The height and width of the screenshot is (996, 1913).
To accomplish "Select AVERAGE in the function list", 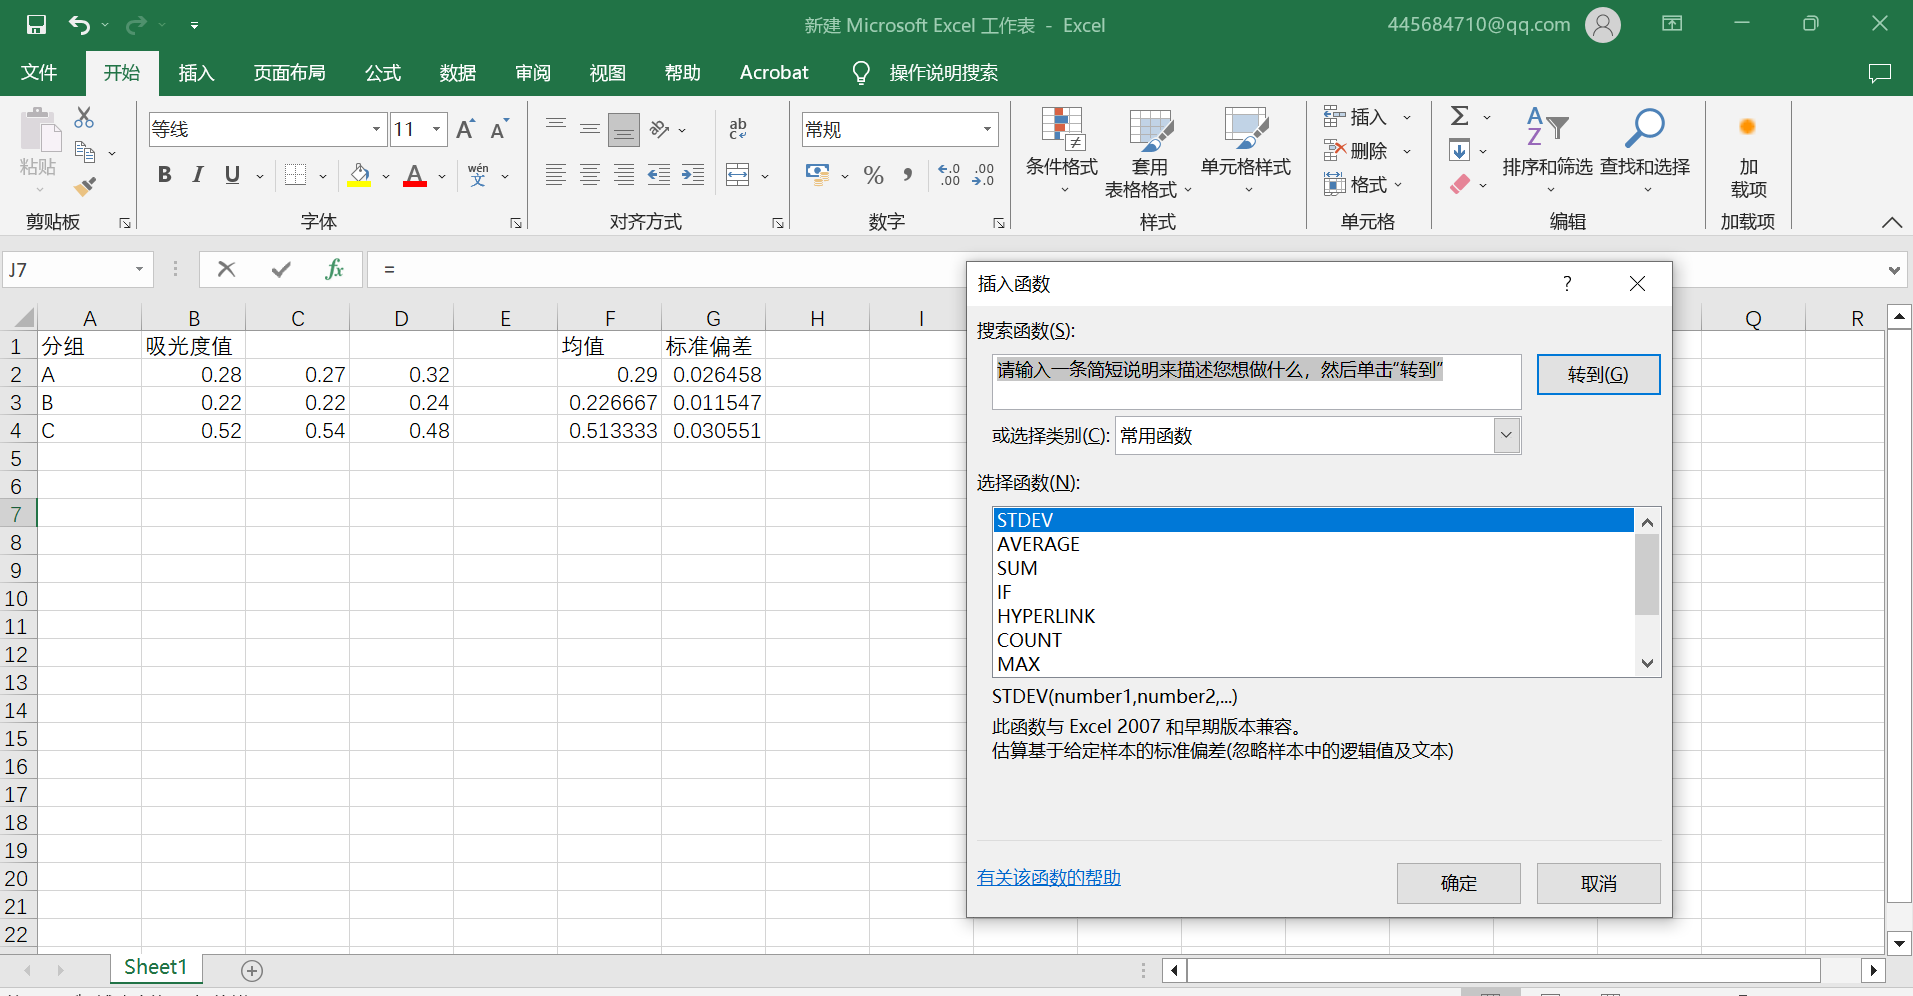I will (1038, 544).
